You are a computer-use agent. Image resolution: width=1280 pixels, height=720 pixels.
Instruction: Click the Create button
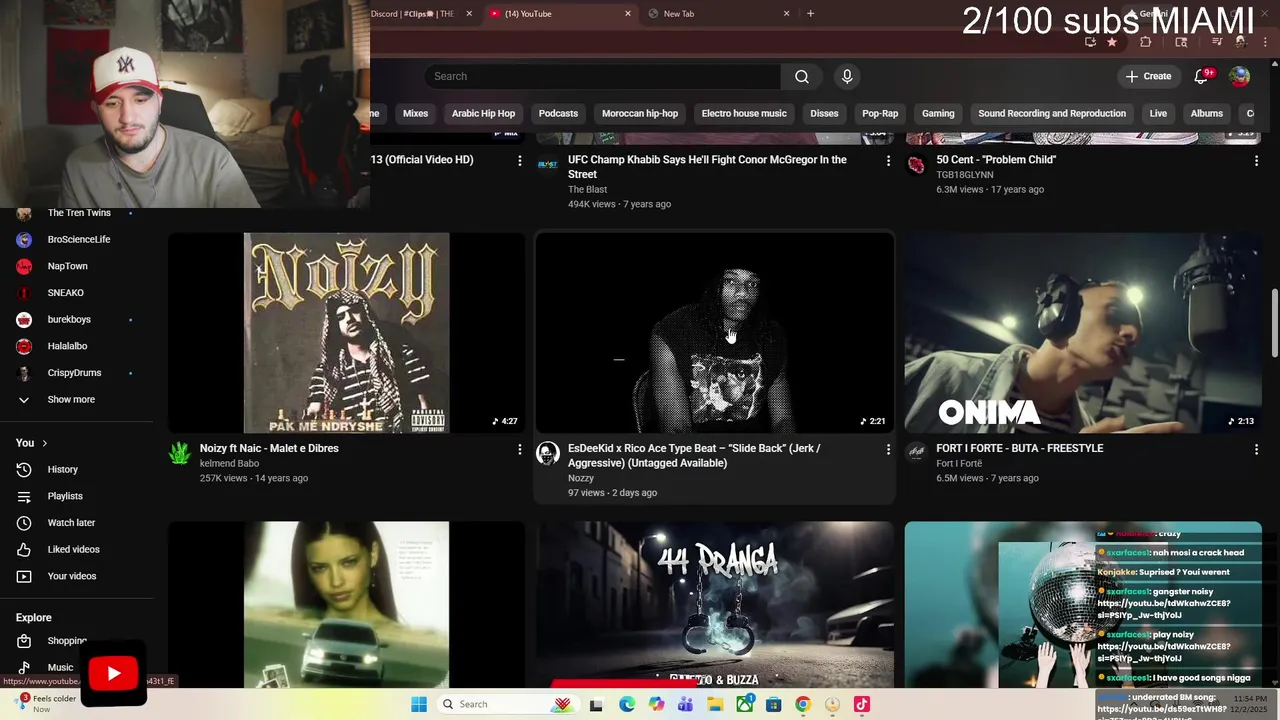click(x=1148, y=76)
